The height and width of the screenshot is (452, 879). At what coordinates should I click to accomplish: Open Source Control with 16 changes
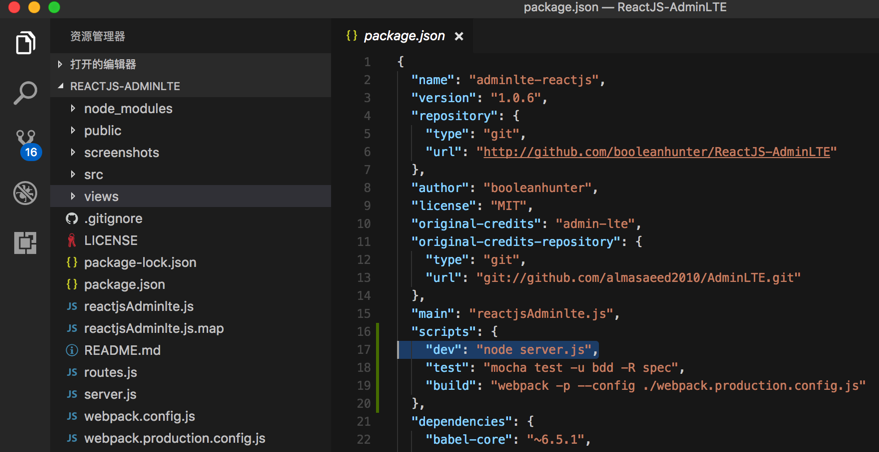[26, 143]
